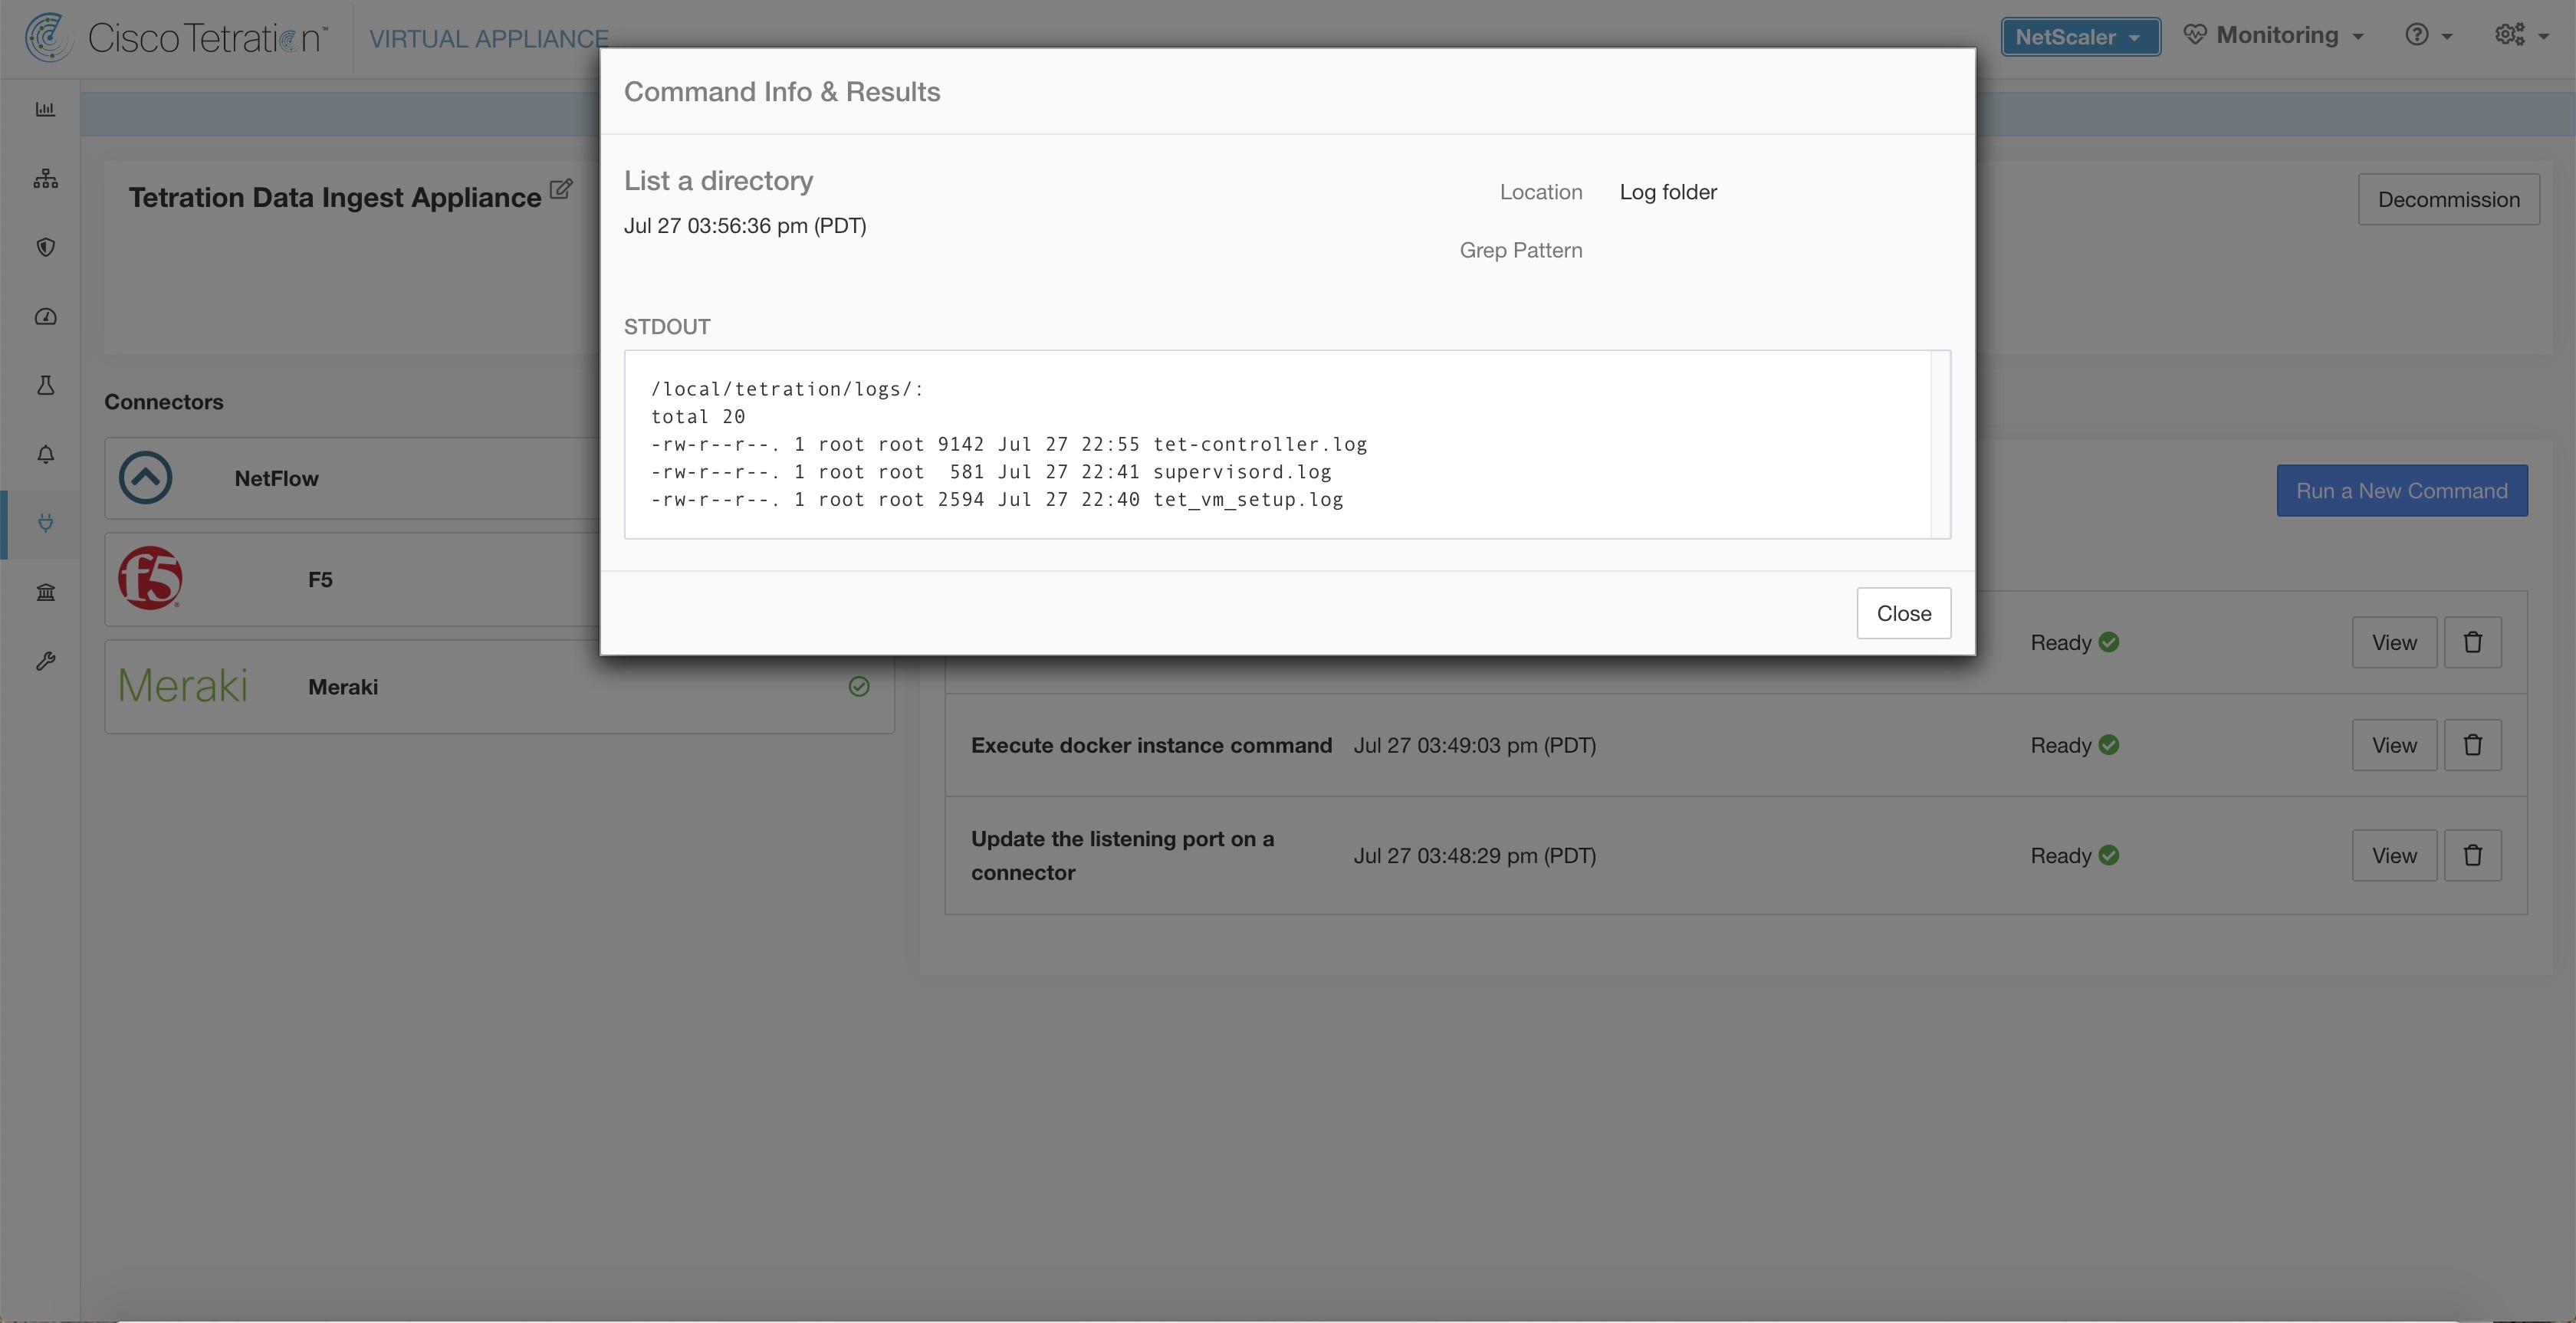Click the NetFlow connector icon
2576x1323 pixels.
click(x=145, y=478)
